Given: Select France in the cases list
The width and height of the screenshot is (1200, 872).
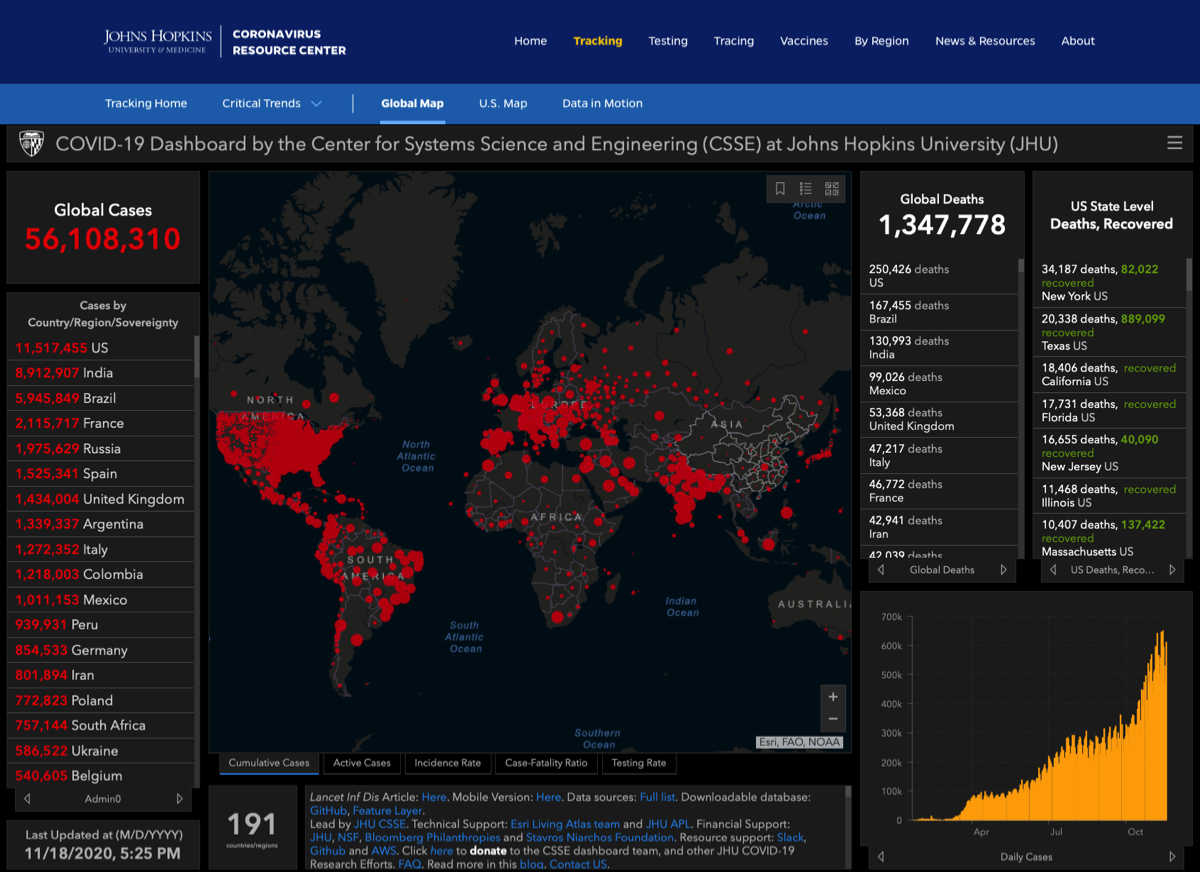Looking at the screenshot, I should click(103, 423).
